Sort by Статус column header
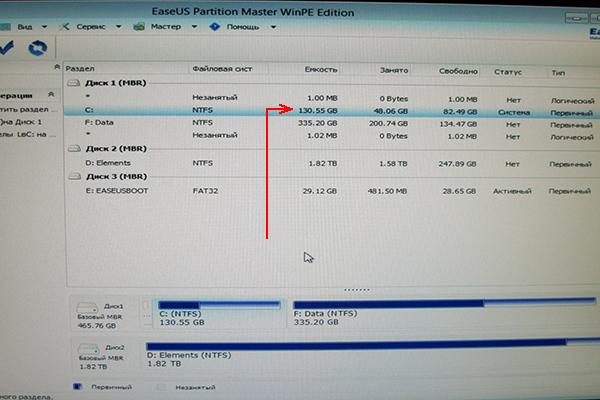Image resolution: width=600 pixels, height=400 pixels. click(x=508, y=72)
